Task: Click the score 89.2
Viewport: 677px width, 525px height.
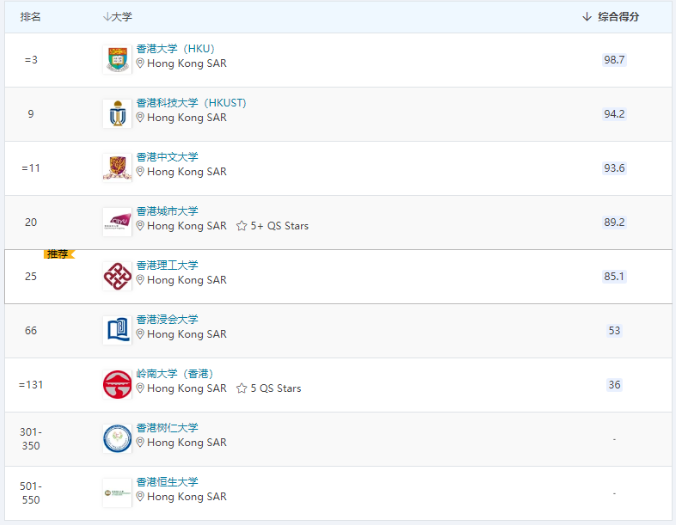Action: (x=614, y=222)
